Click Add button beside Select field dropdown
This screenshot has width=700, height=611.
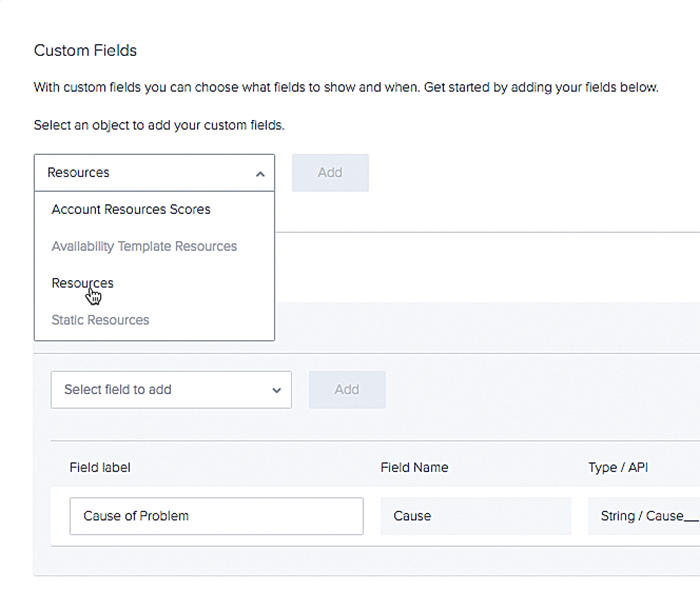(347, 390)
